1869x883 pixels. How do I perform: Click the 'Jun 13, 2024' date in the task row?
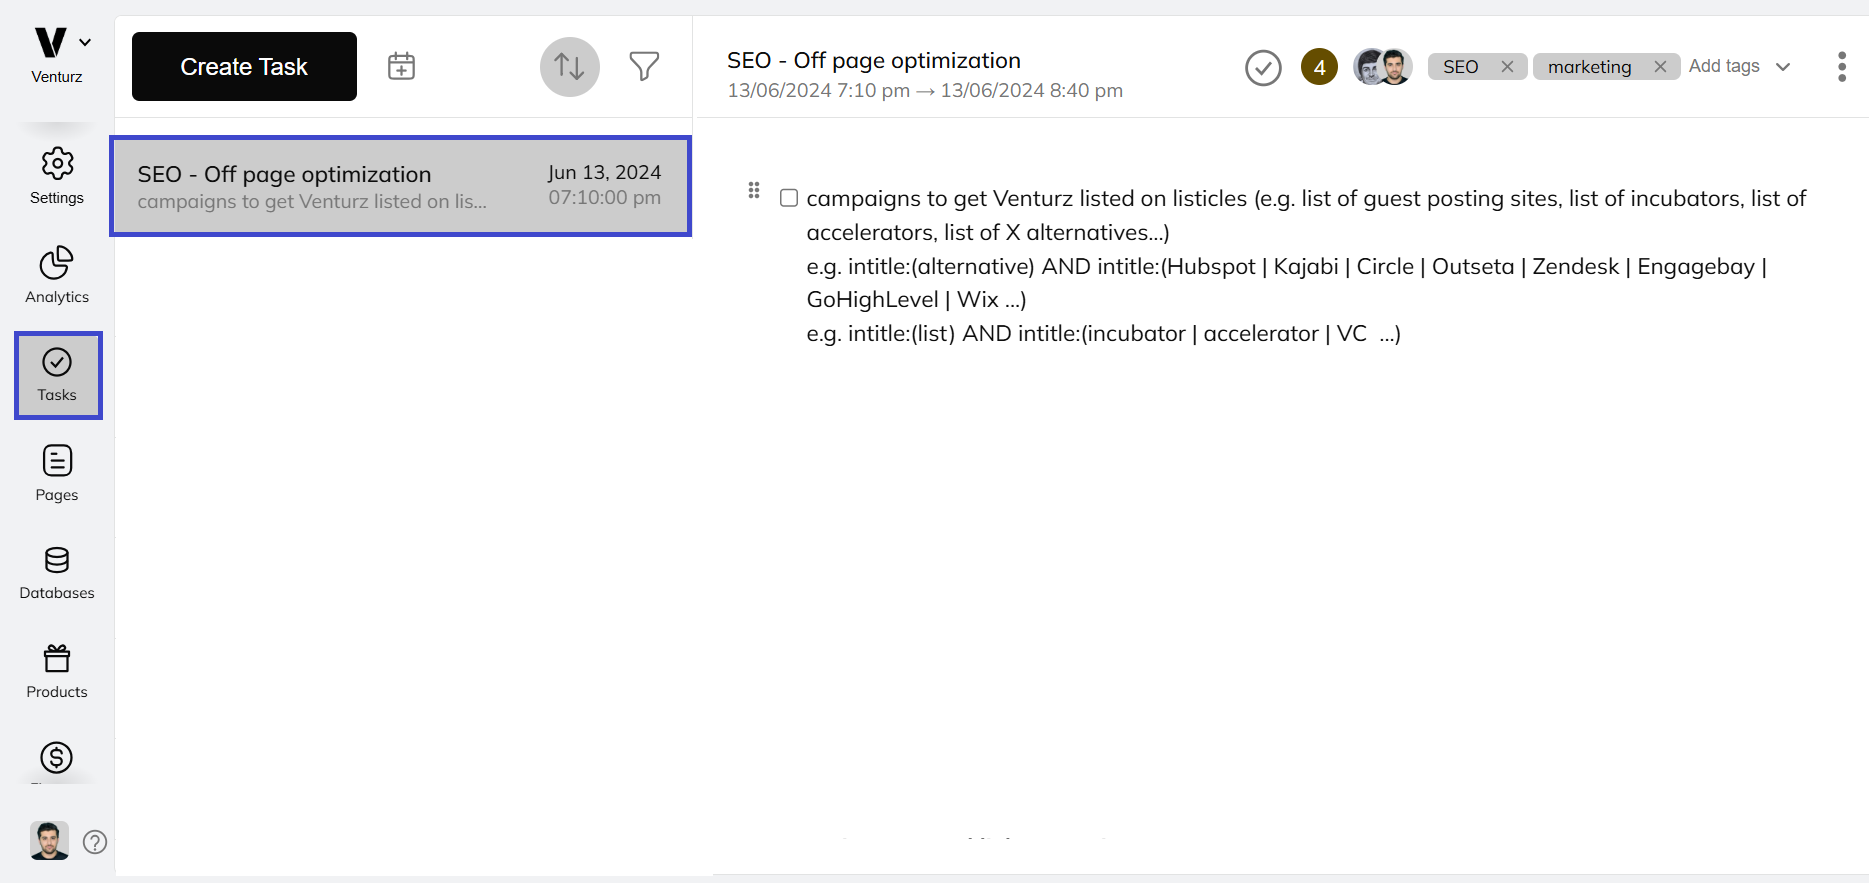tap(604, 172)
